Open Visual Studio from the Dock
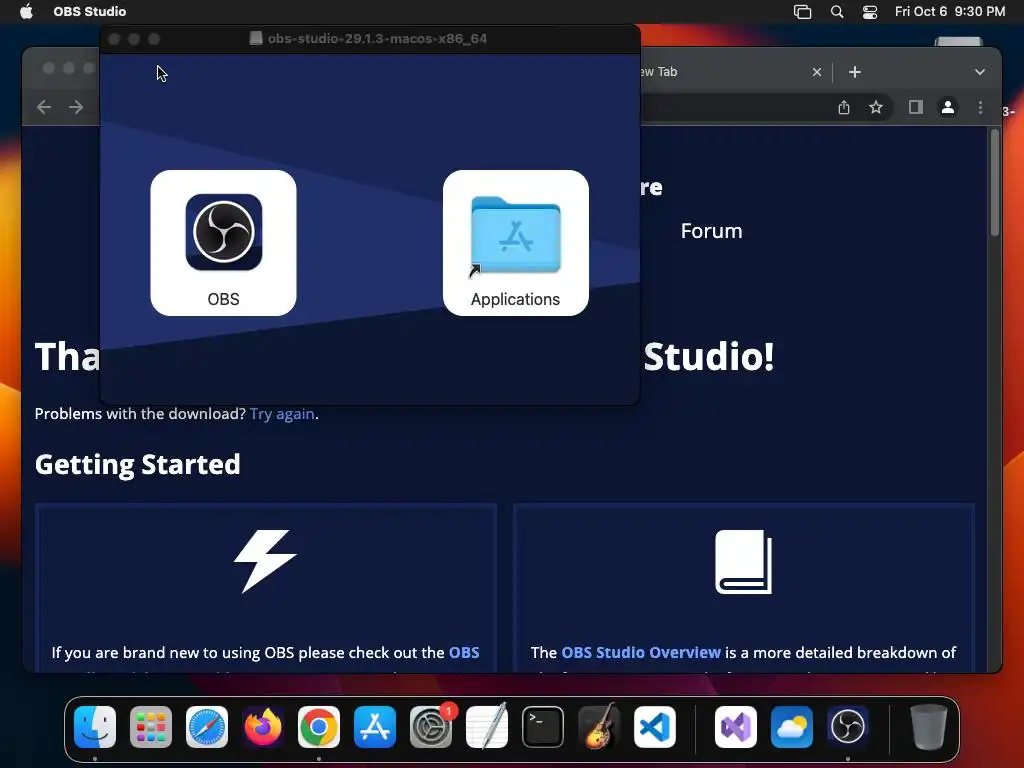Image resolution: width=1024 pixels, height=768 pixels. coord(736,726)
